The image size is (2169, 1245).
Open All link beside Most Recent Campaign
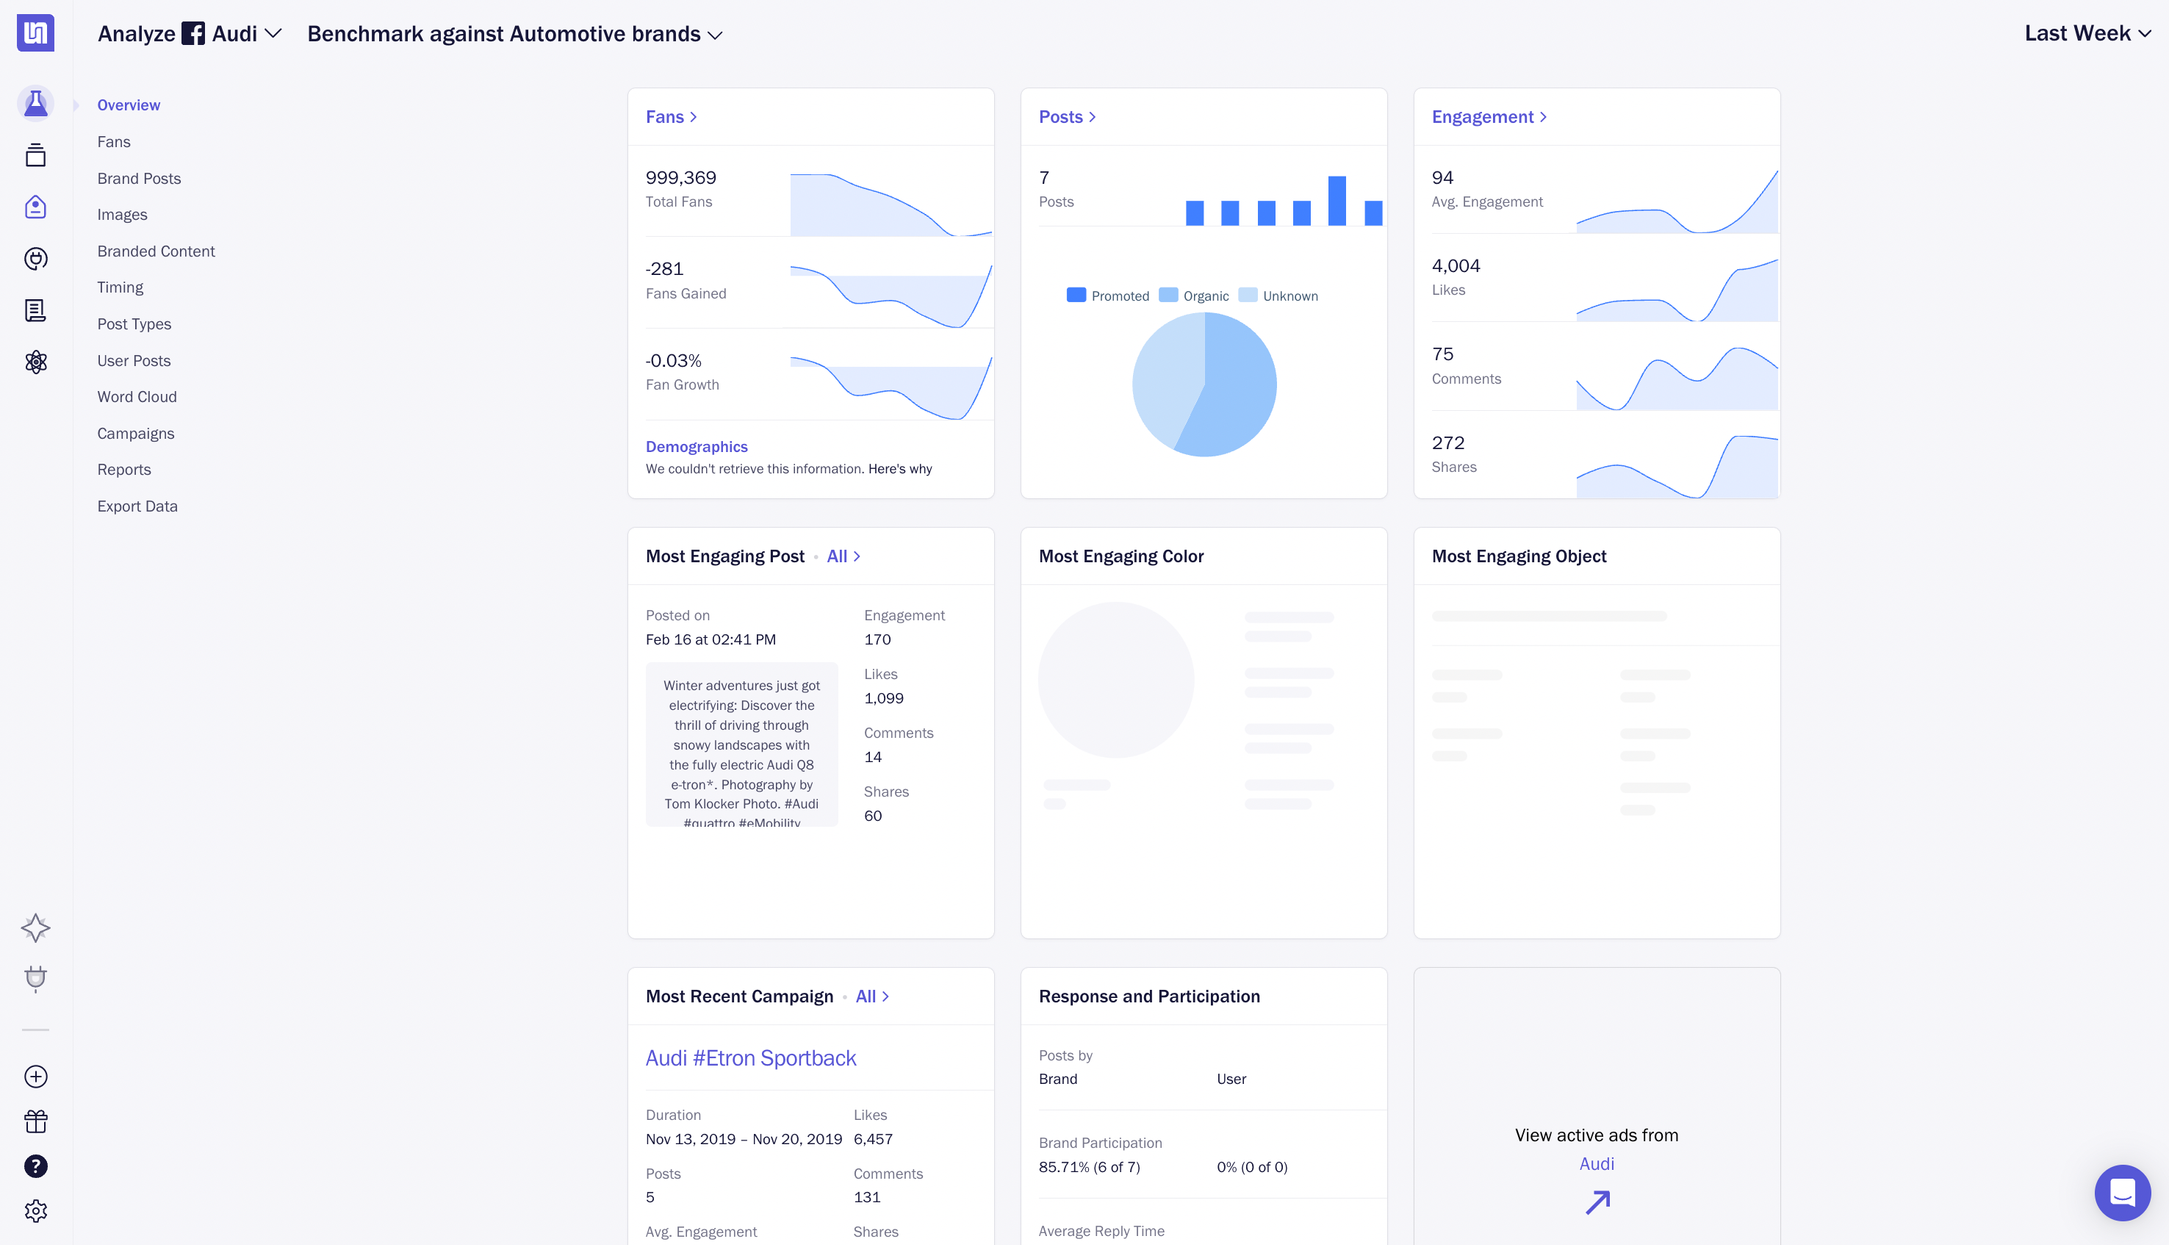872,997
